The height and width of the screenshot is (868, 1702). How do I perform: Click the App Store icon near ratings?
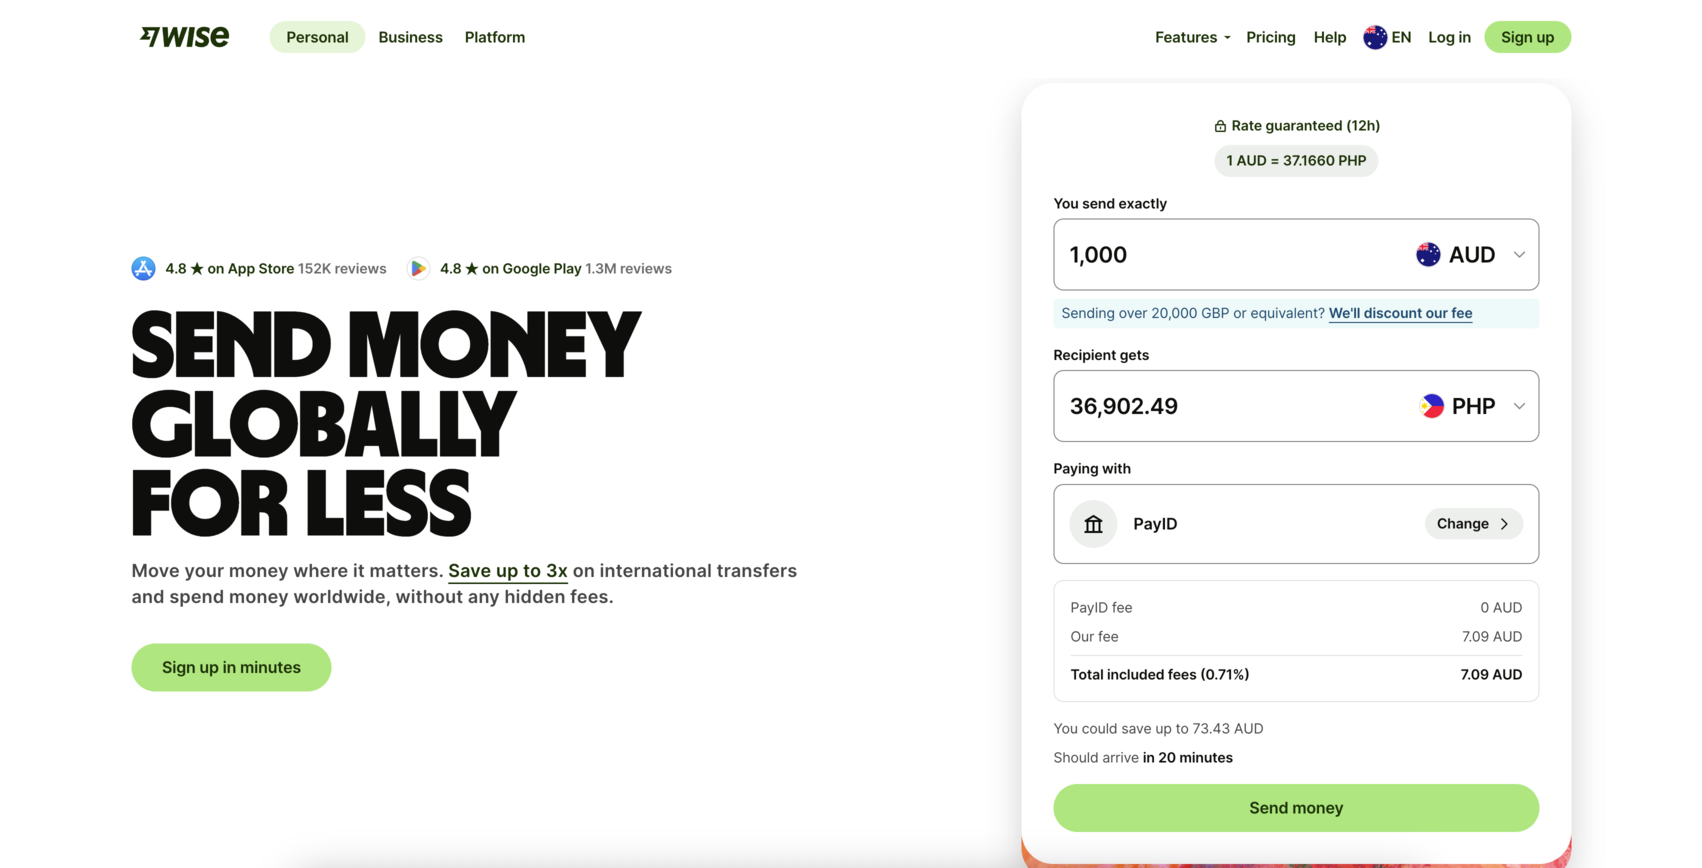coord(143,268)
